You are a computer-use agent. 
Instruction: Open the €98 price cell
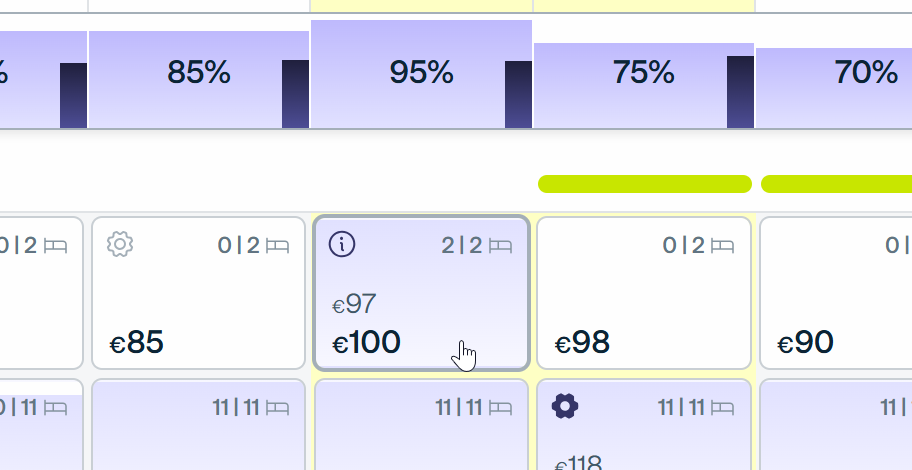[644, 293]
